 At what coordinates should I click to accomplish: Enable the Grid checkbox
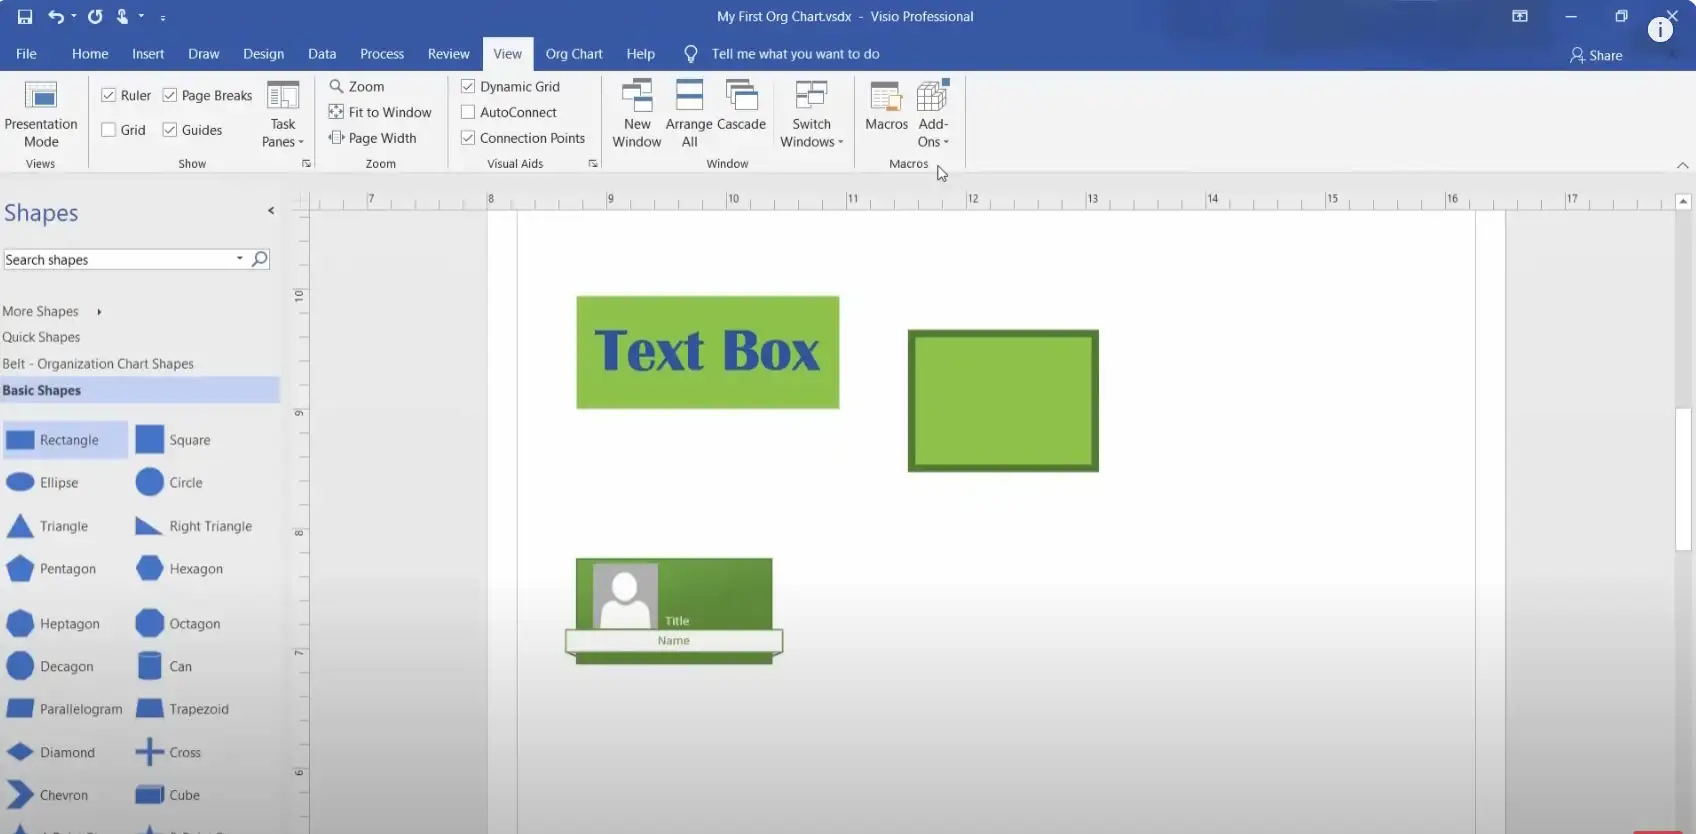pos(109,130)
